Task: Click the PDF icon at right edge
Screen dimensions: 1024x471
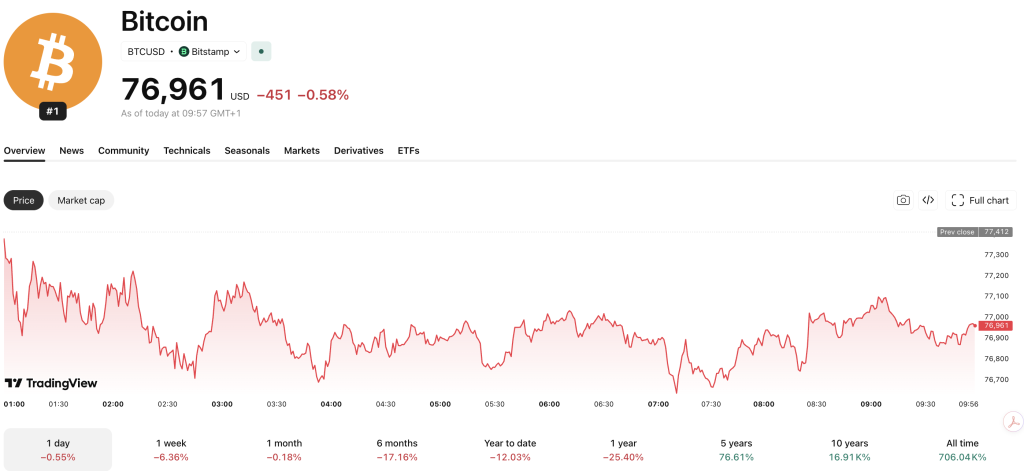Action: [1013, 421]
